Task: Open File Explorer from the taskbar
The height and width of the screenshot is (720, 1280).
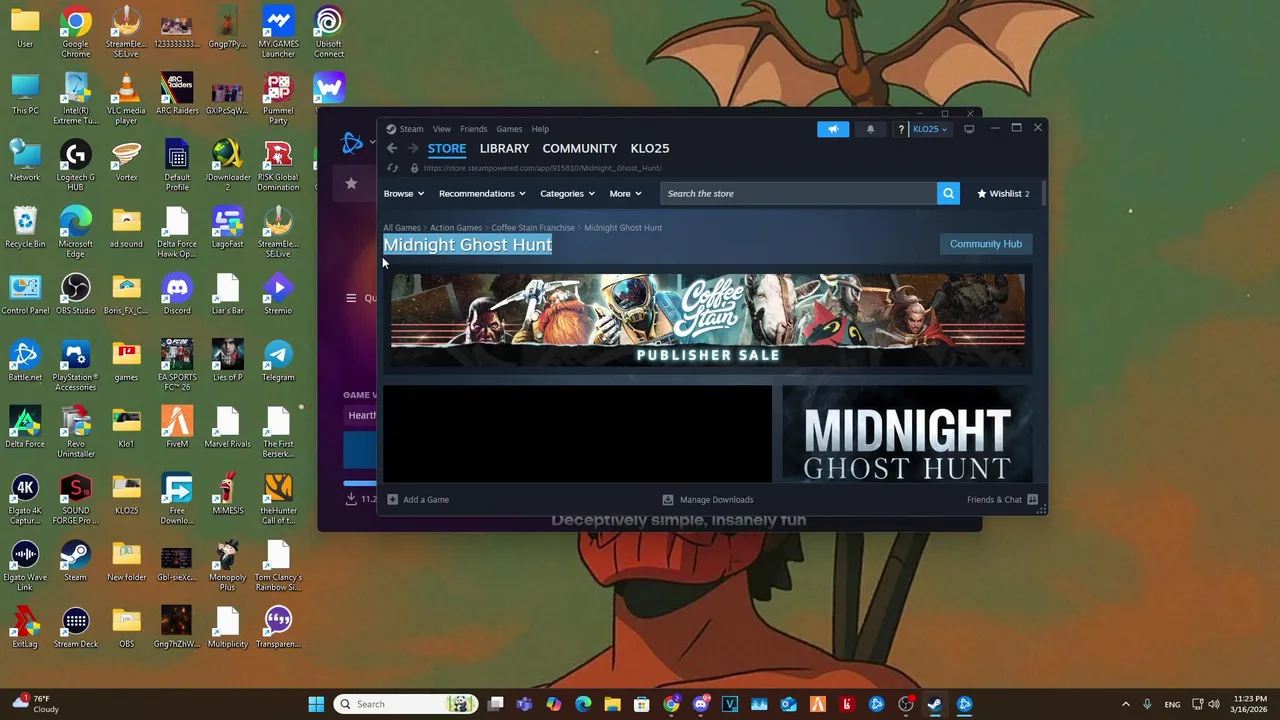Action: 612,704
